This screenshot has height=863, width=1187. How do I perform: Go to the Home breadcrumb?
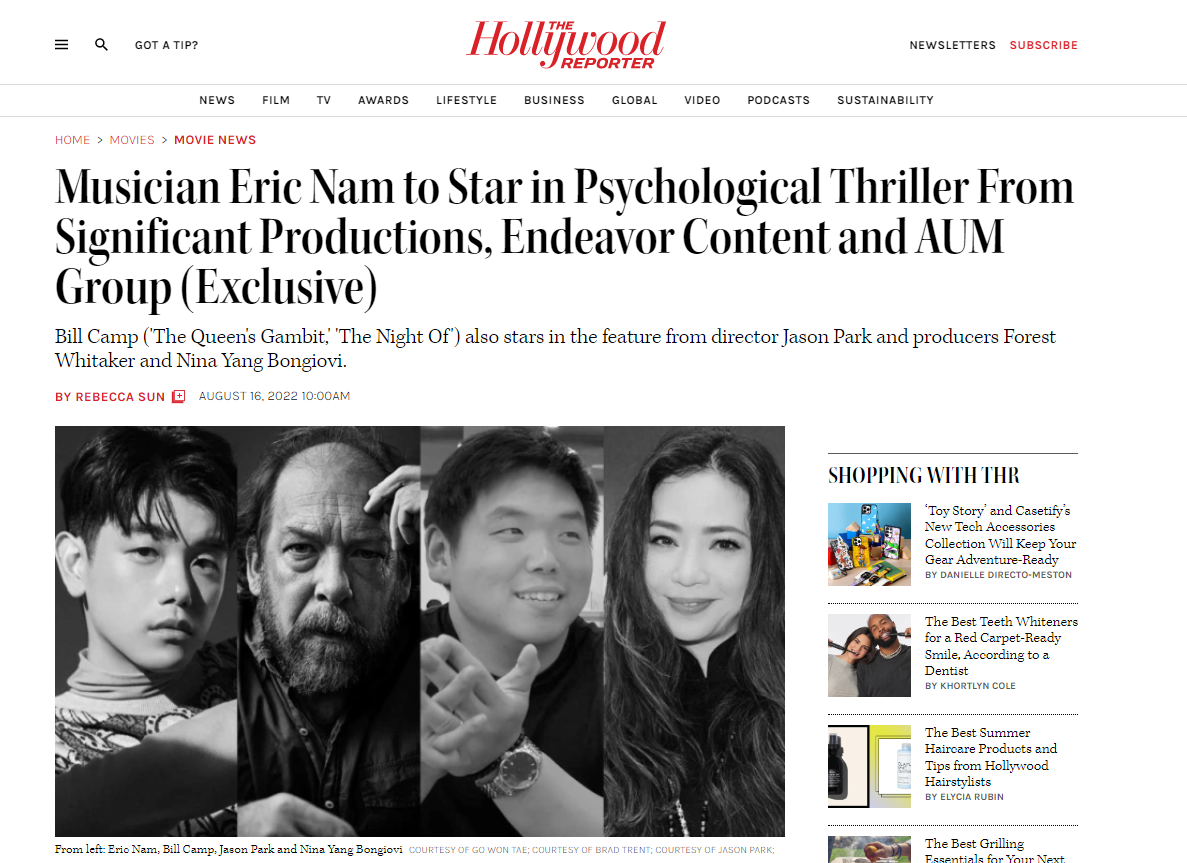pos(72,140)
